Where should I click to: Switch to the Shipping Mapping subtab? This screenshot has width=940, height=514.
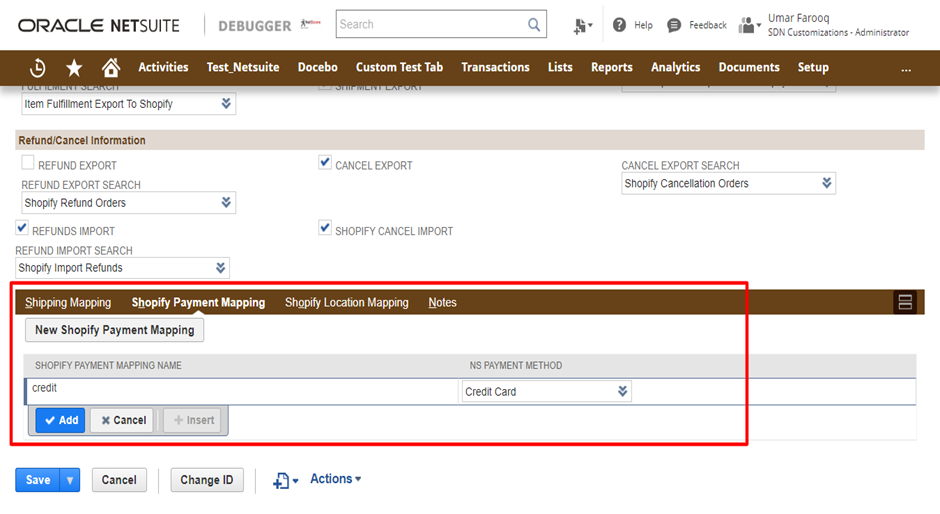coord(68,302)
